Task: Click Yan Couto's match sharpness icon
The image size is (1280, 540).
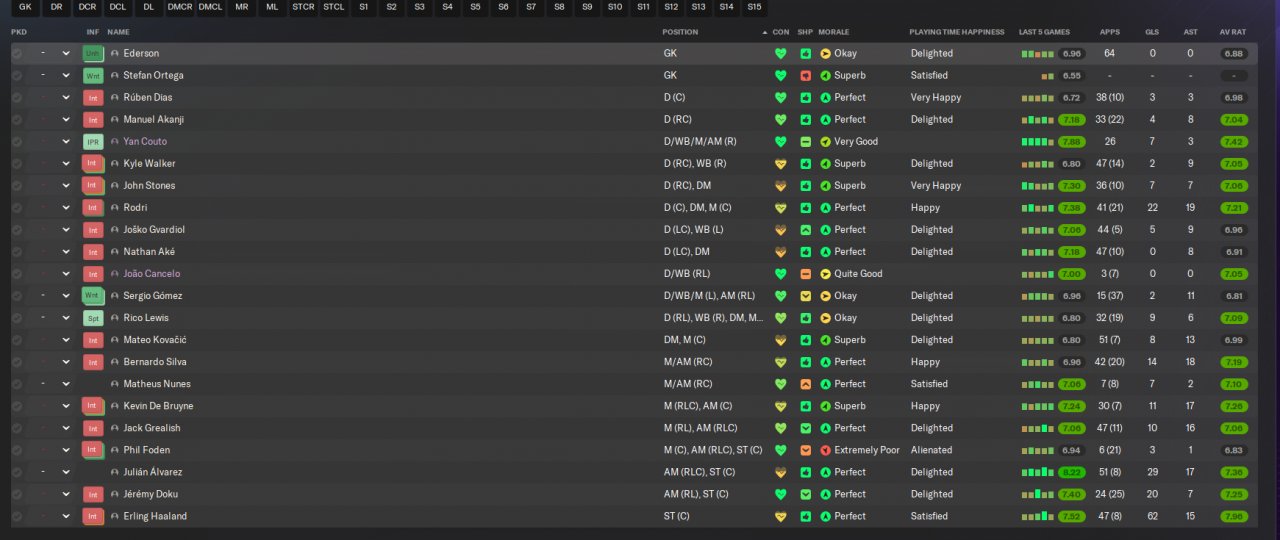Action: tap(806, 141)
